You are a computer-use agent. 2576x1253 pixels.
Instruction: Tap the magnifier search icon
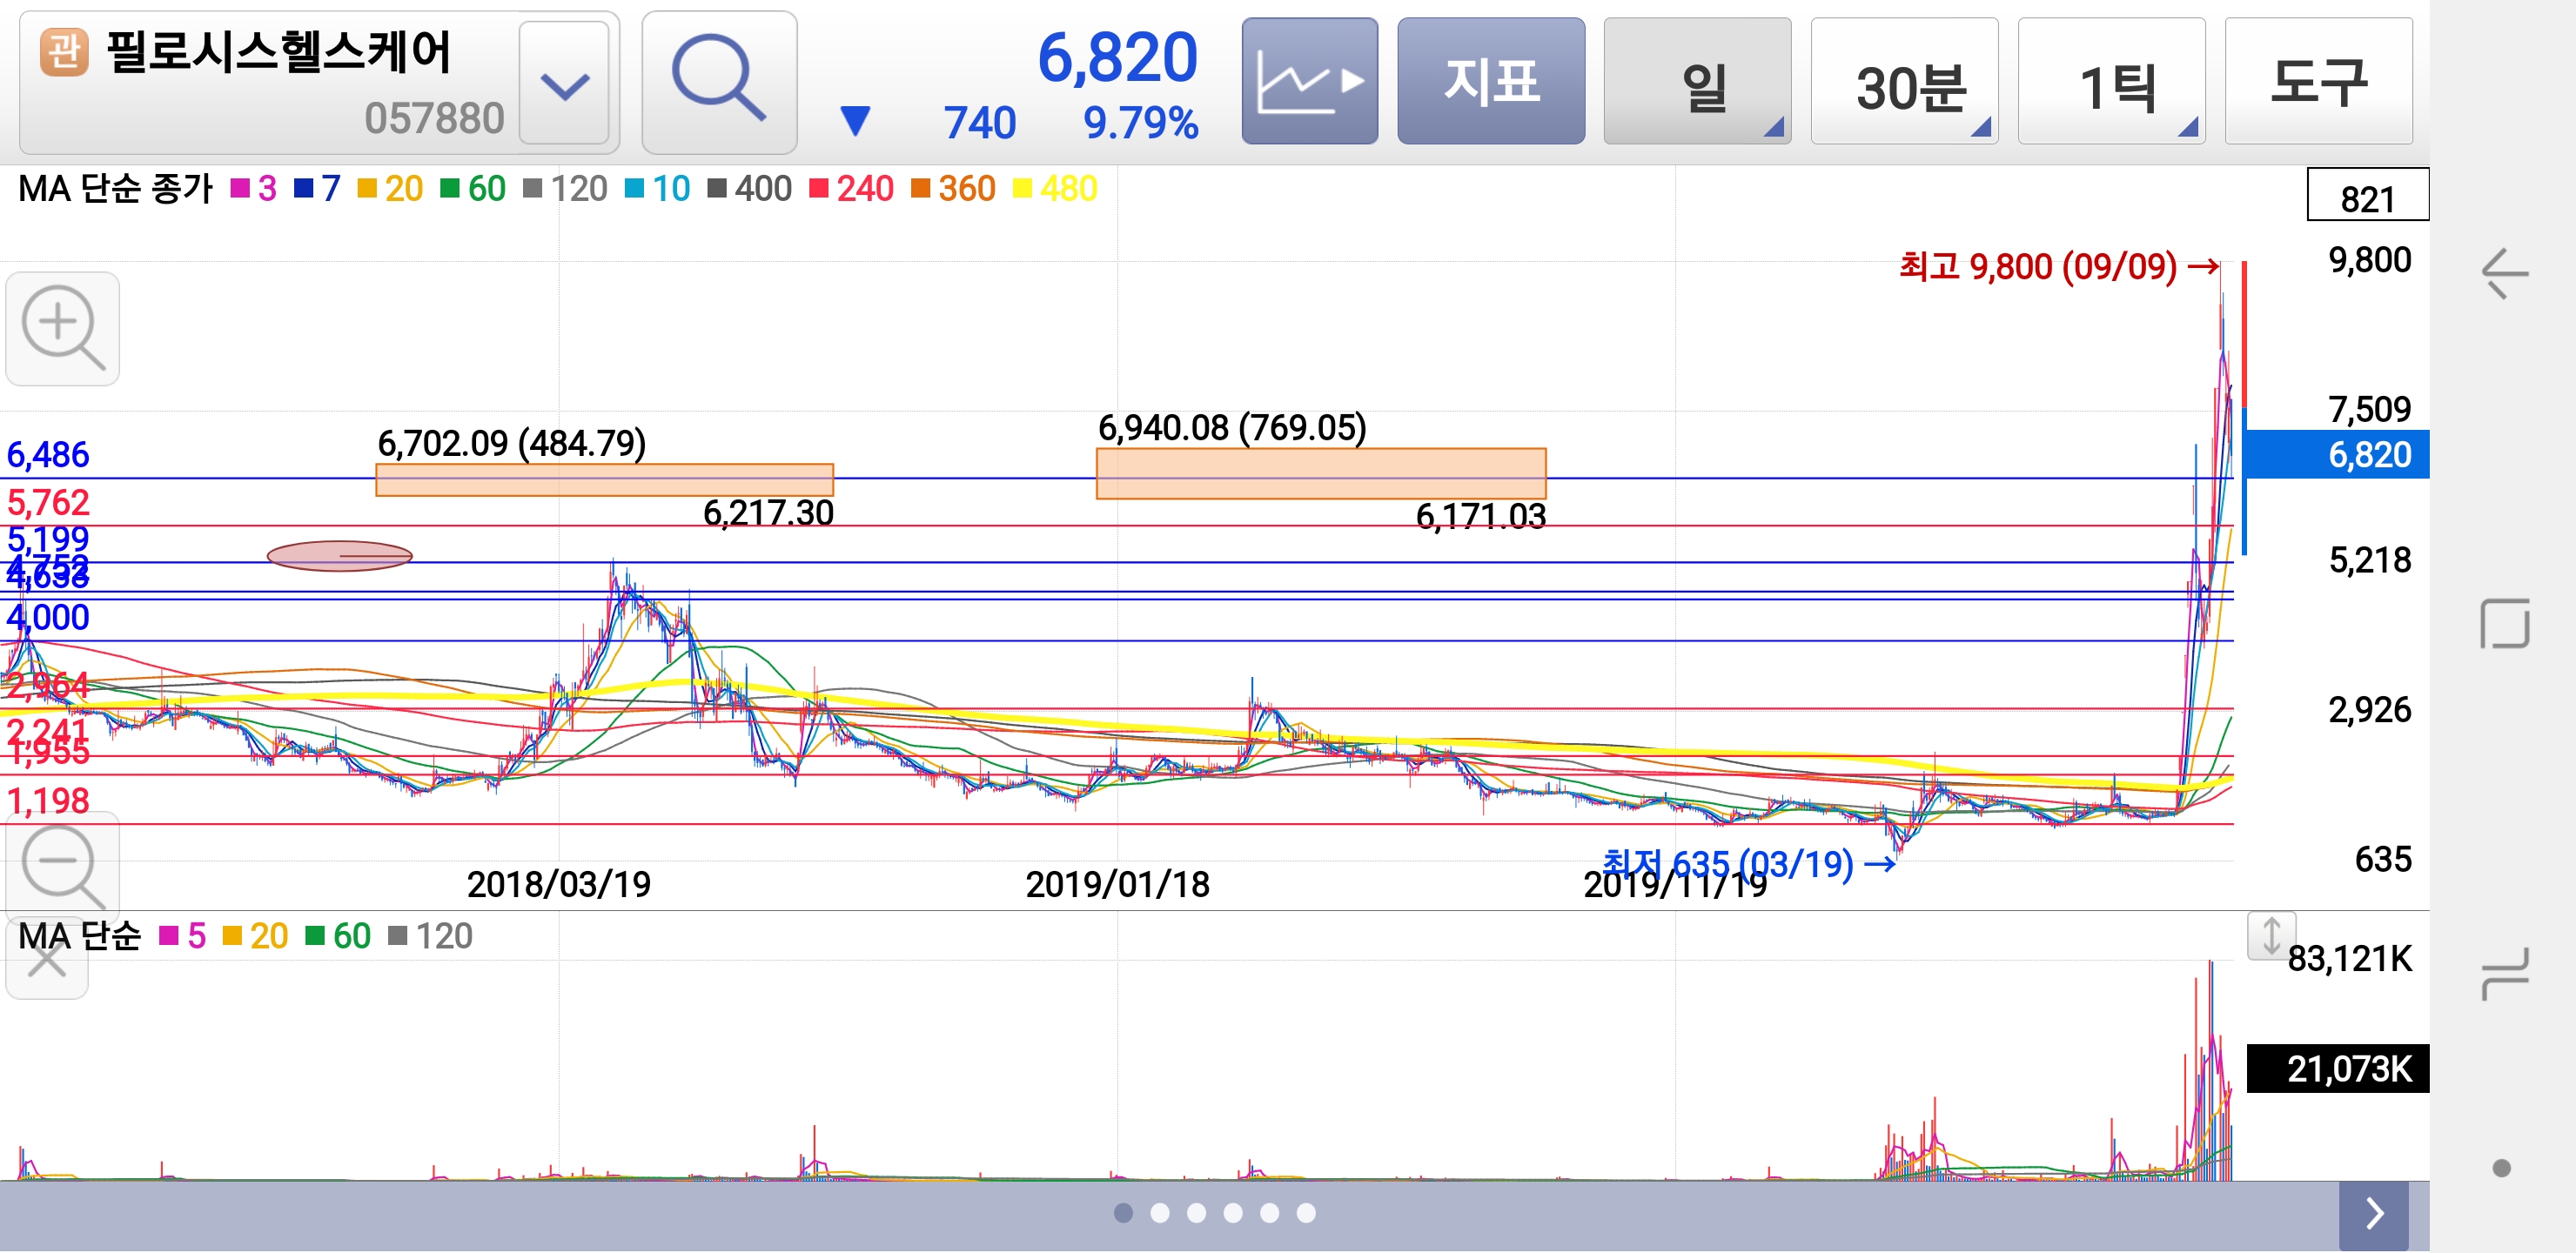(x=718, y=82)
